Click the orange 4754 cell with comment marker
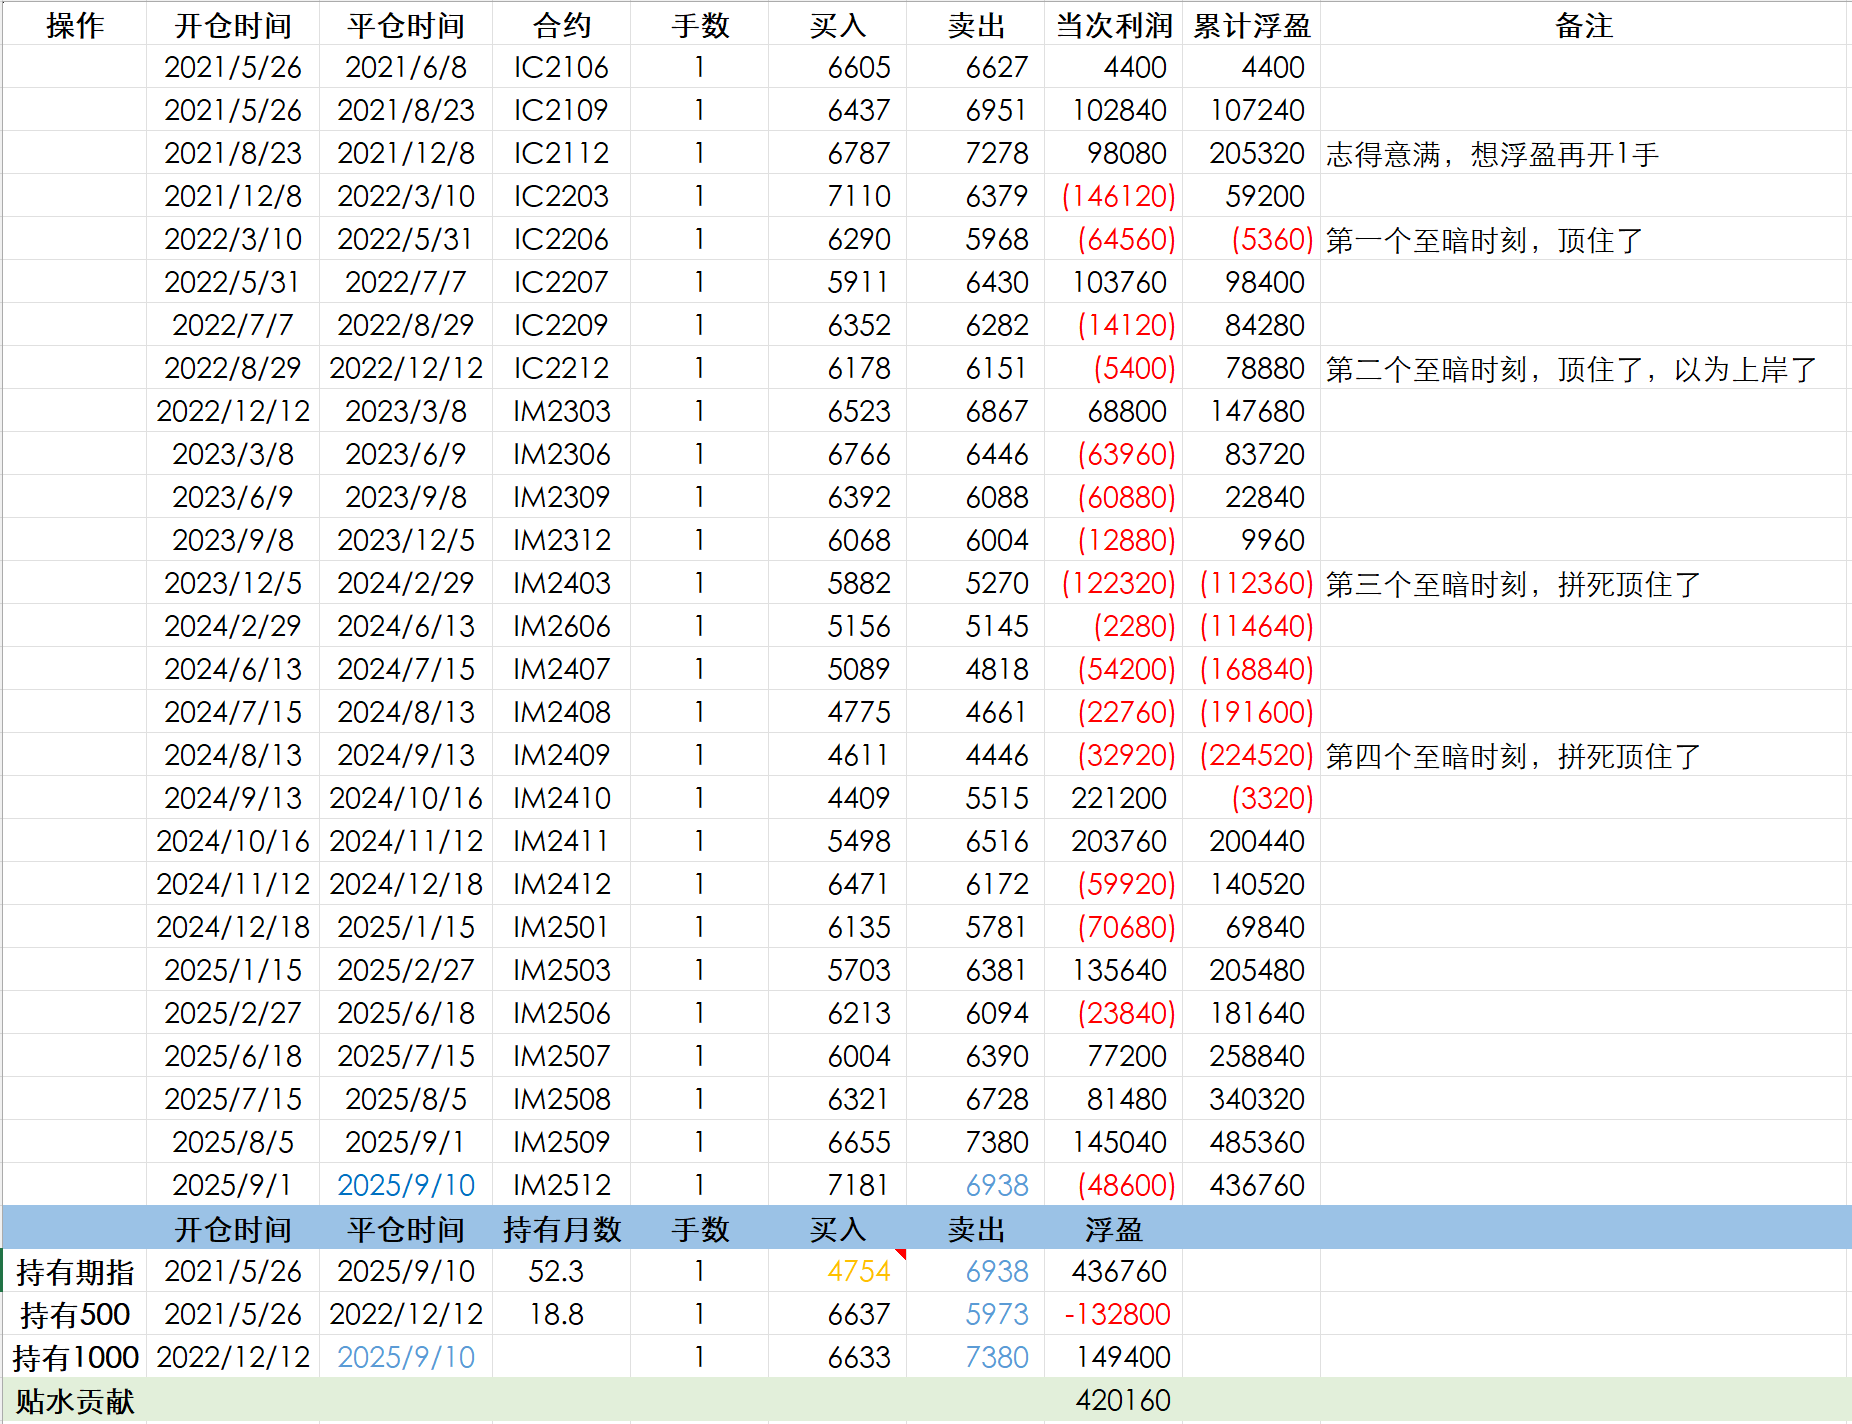 [x=858, y=1272]
